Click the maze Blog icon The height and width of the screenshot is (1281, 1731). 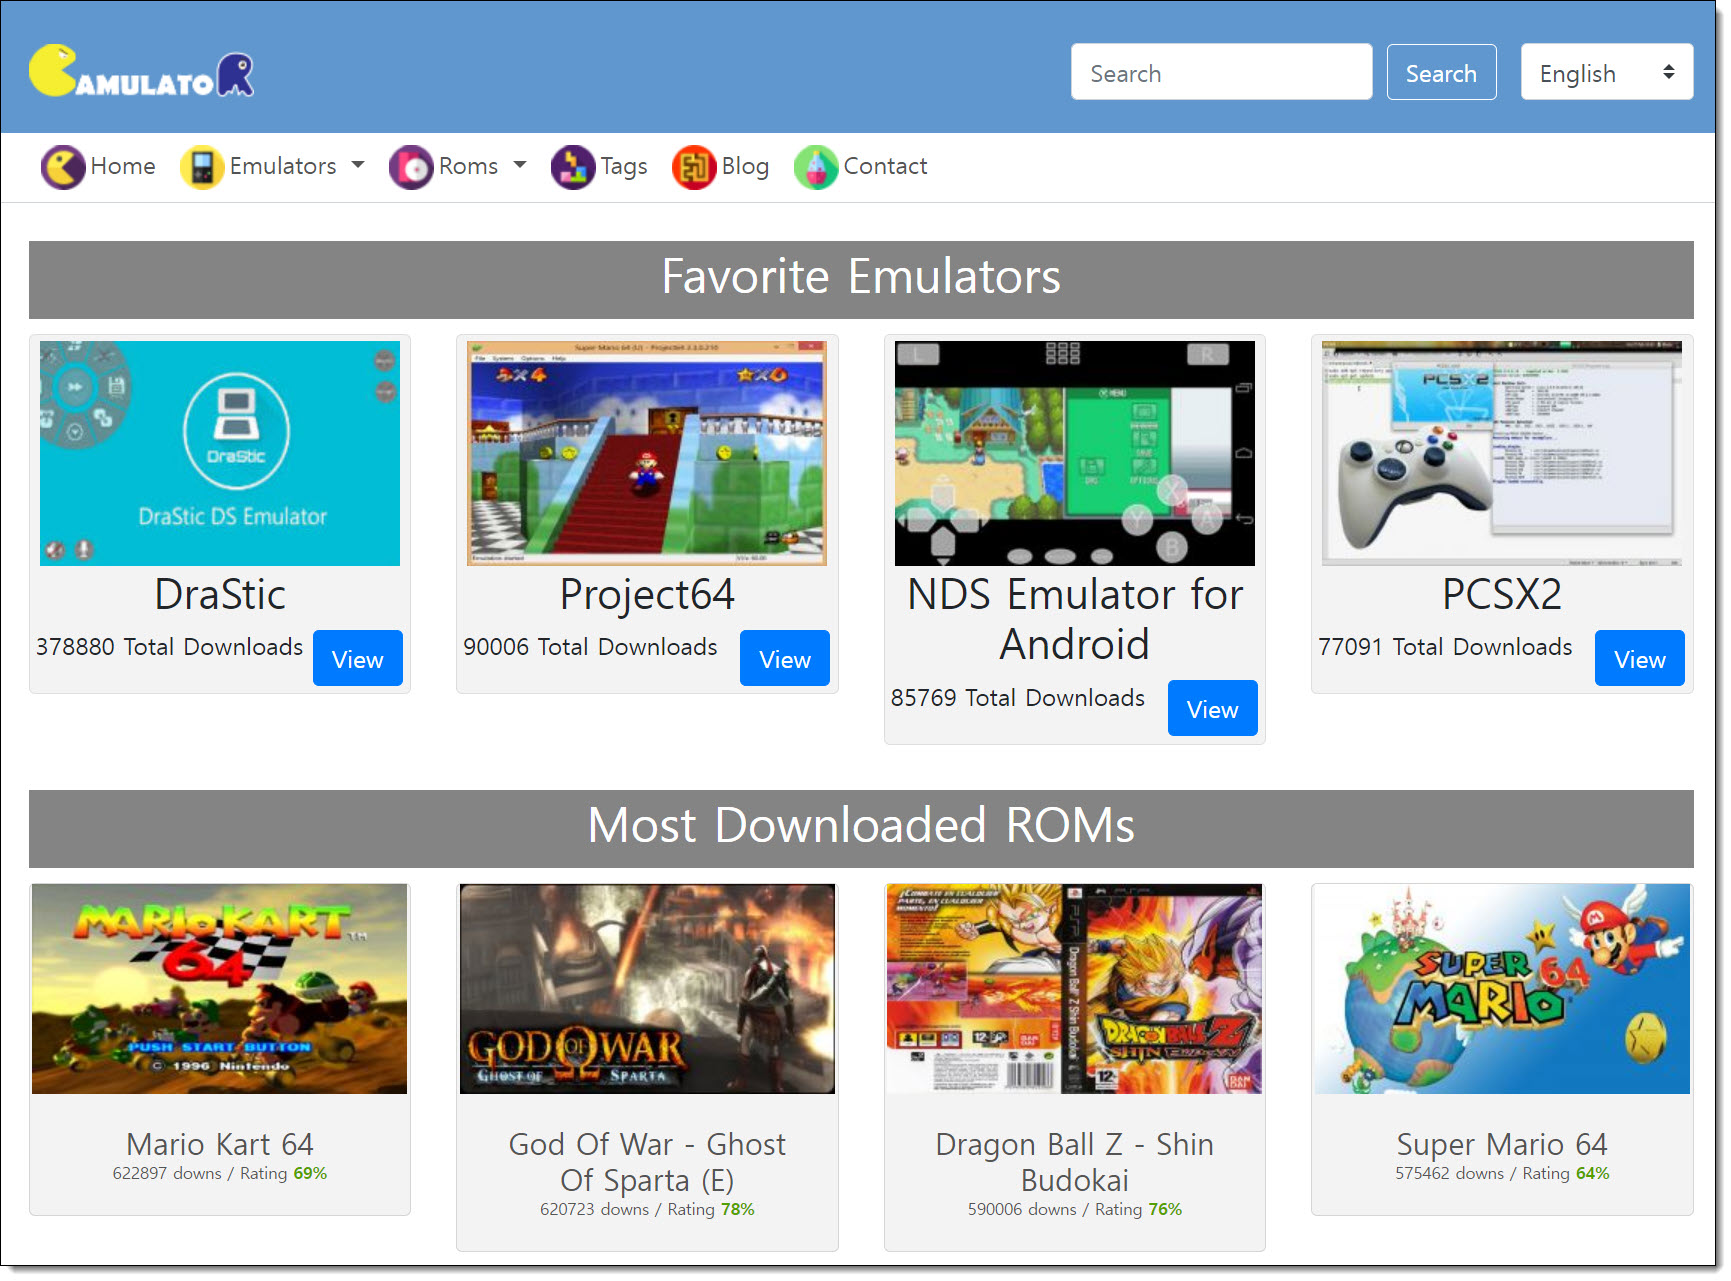coord(693,167)
